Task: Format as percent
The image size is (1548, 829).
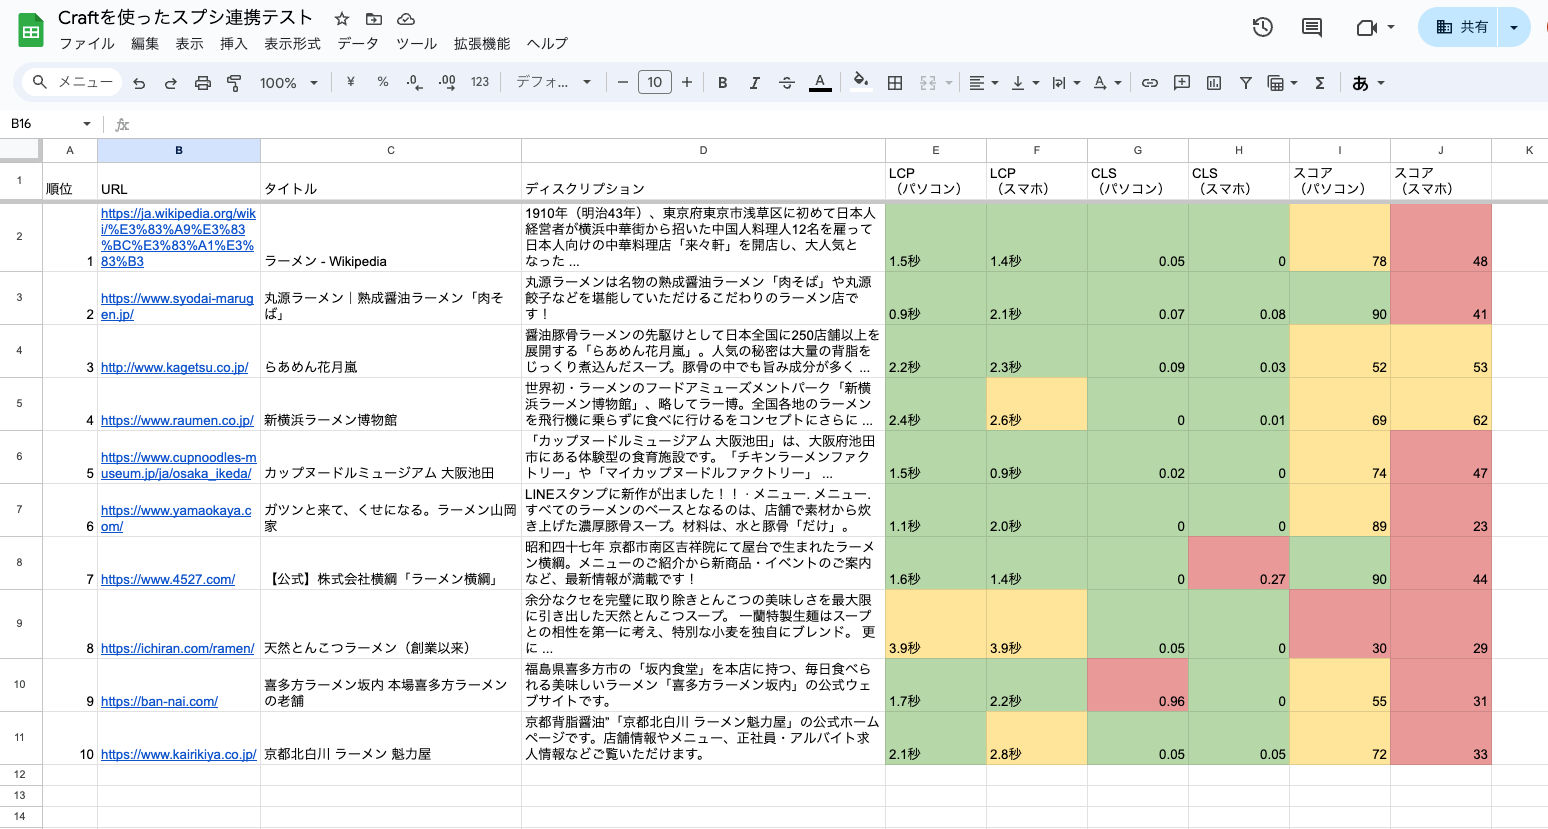Action: [383, 82]
